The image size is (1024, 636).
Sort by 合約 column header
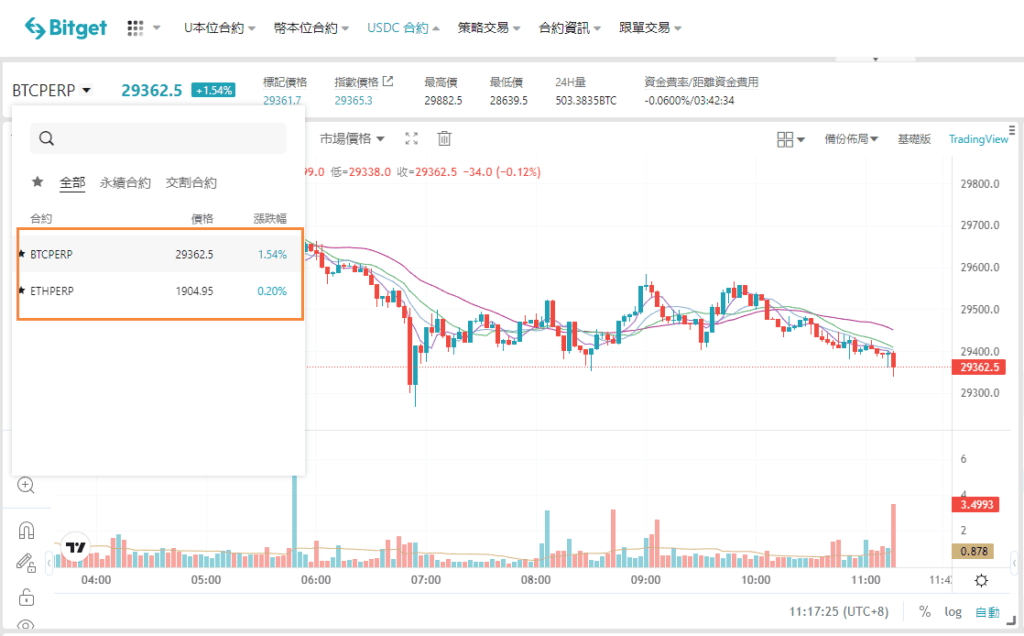[41, 219]
